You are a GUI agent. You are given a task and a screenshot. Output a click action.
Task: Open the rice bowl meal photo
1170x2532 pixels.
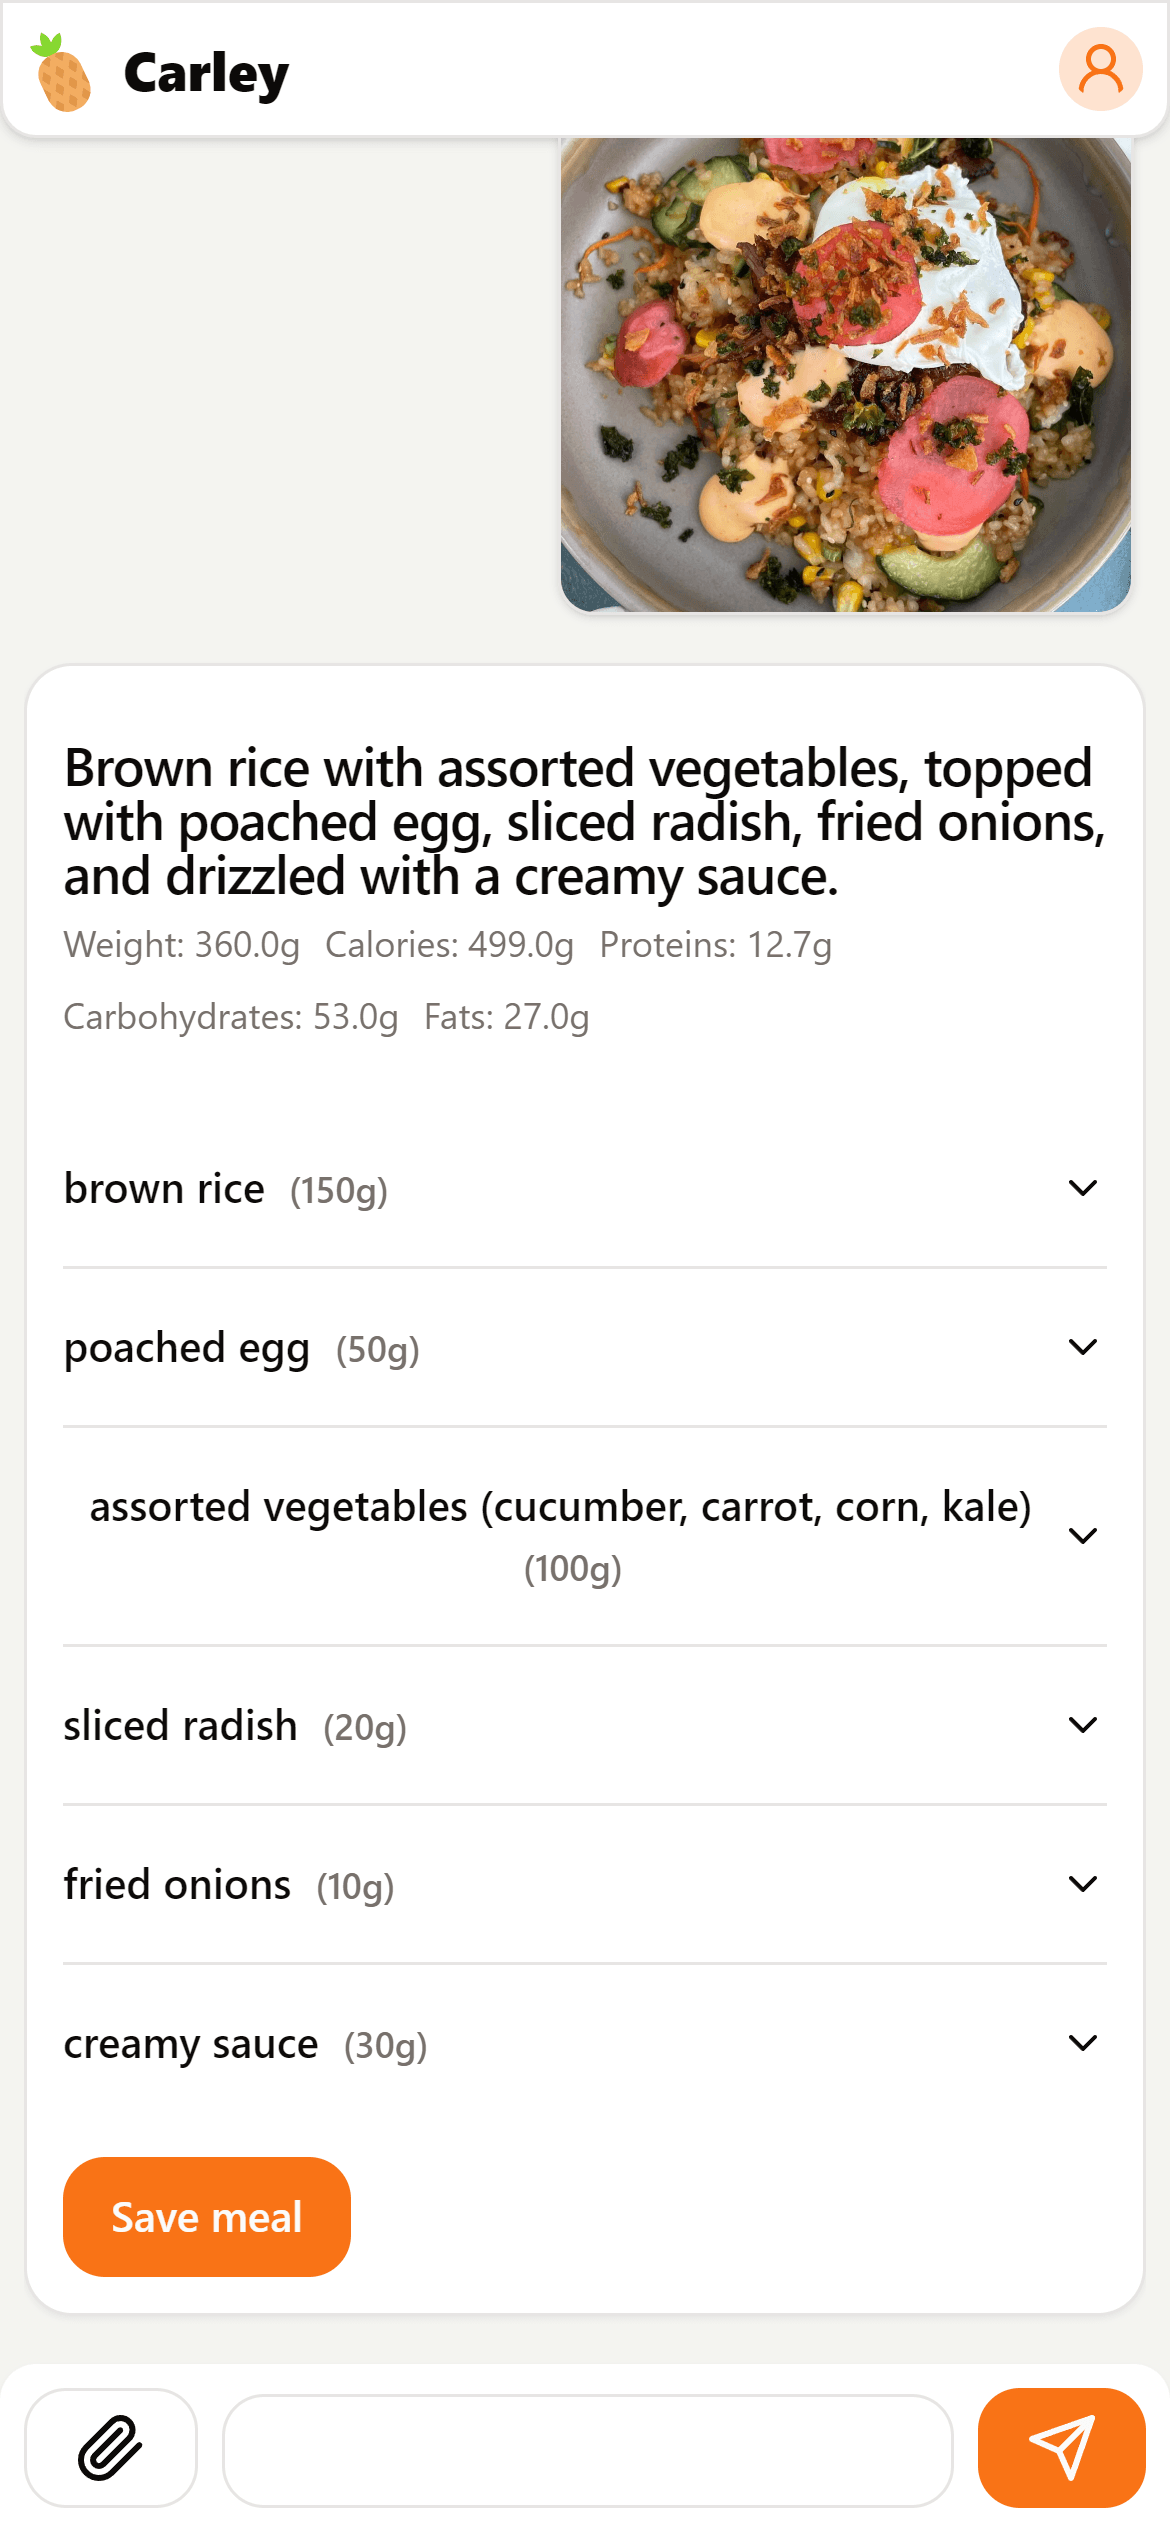tap(846, 375)
